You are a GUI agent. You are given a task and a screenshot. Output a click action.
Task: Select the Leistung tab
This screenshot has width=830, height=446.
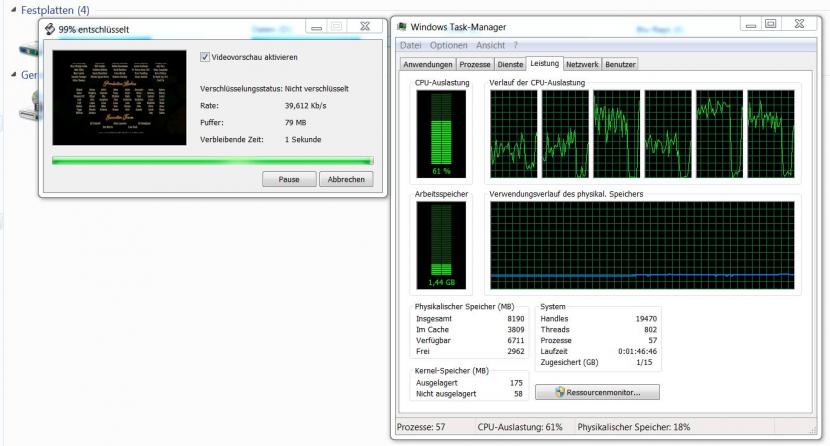[x=545, y=63]
